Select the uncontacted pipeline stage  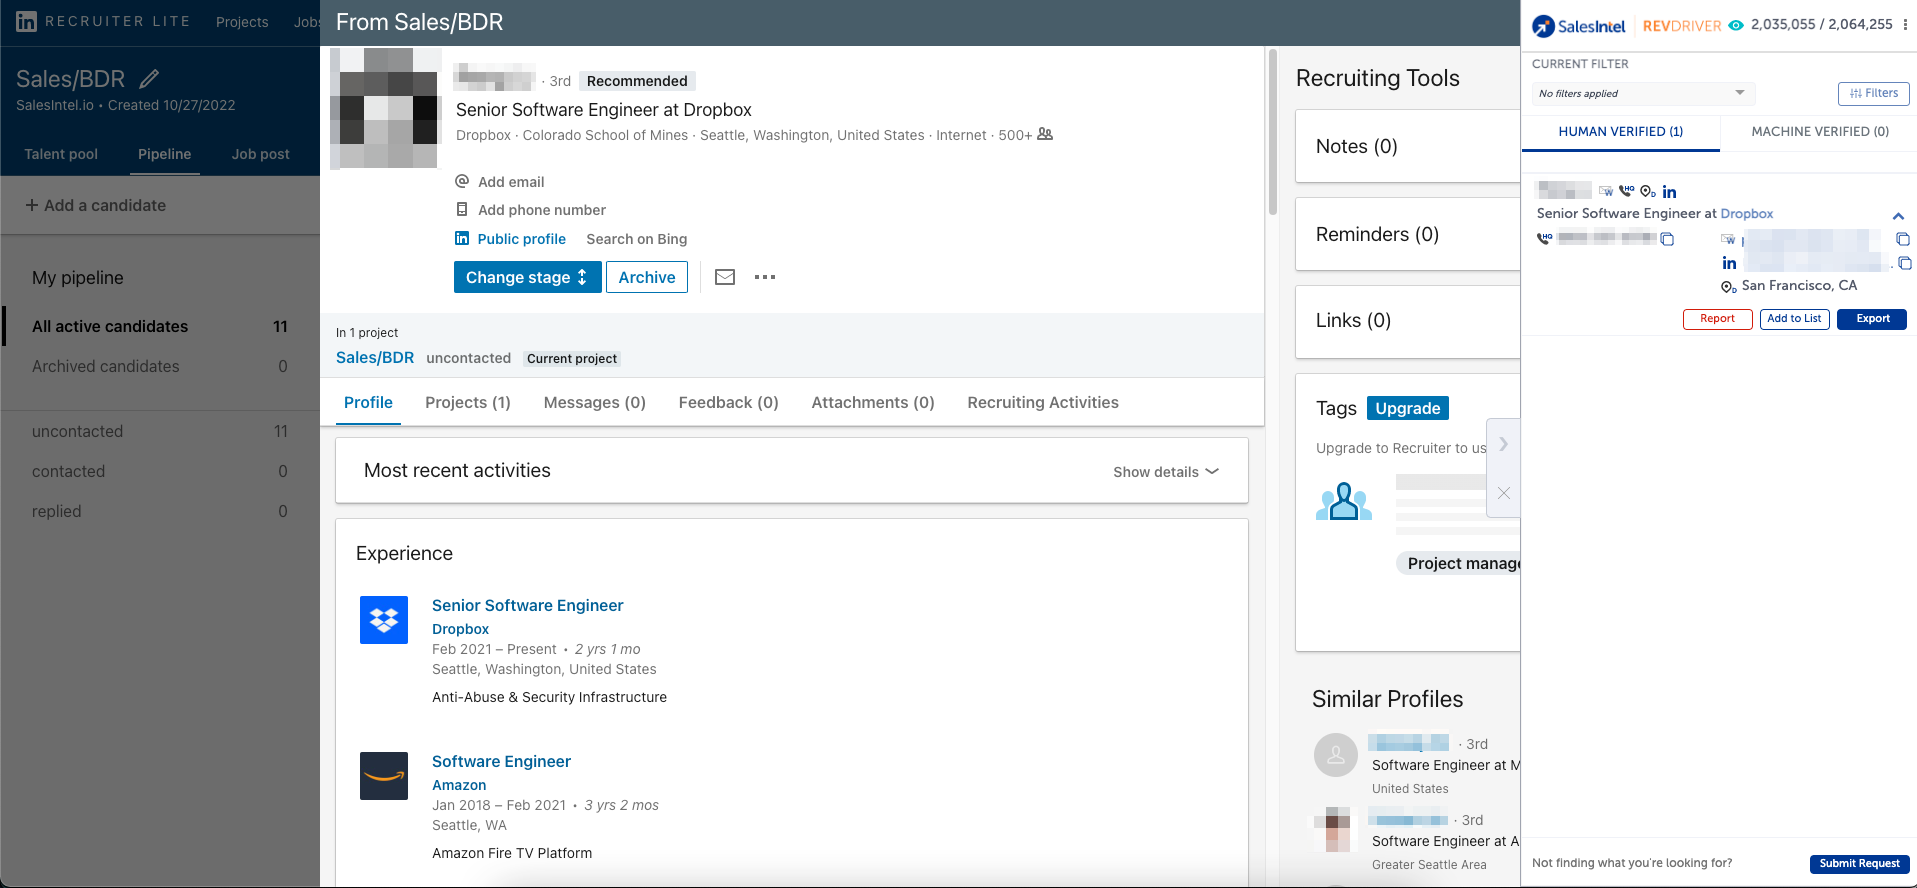coord(160,431)
